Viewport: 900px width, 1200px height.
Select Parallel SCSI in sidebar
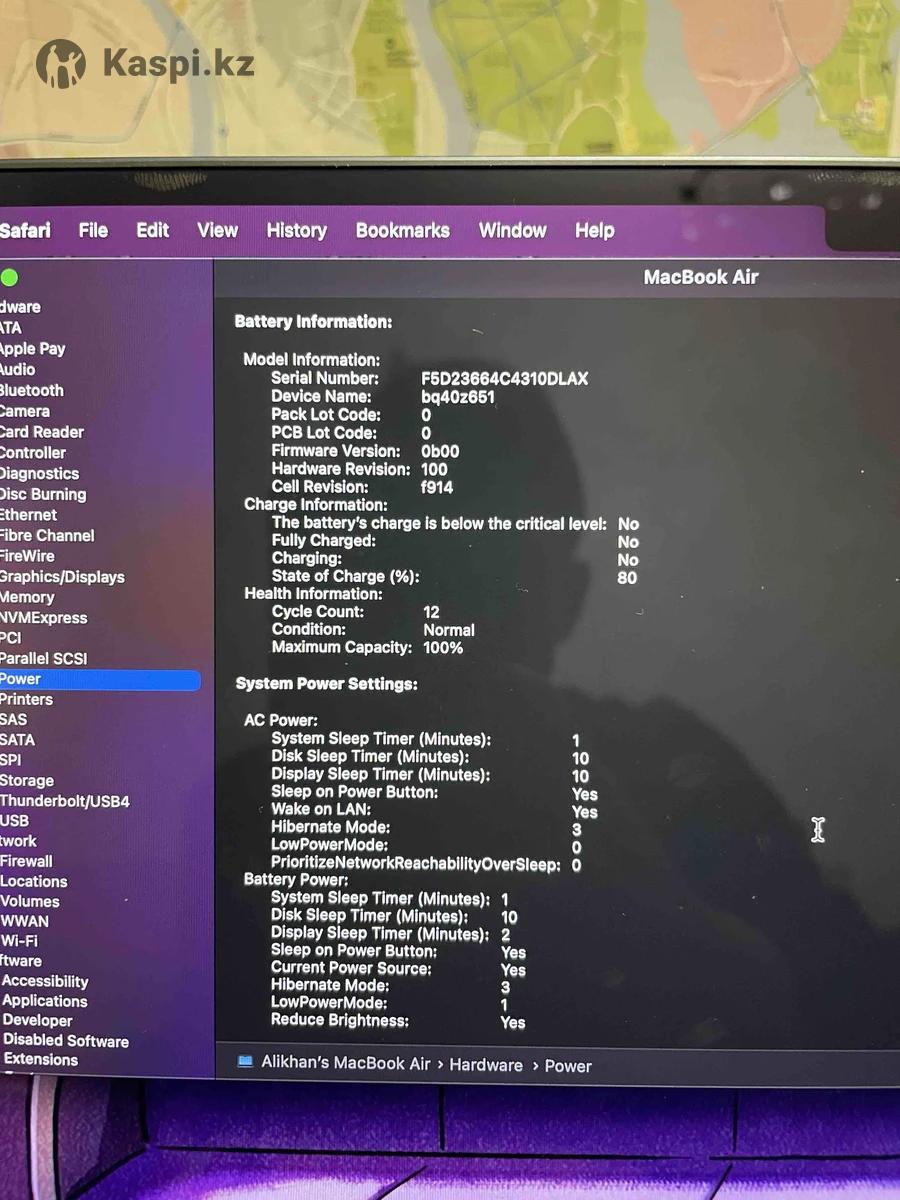coord(43,658)
